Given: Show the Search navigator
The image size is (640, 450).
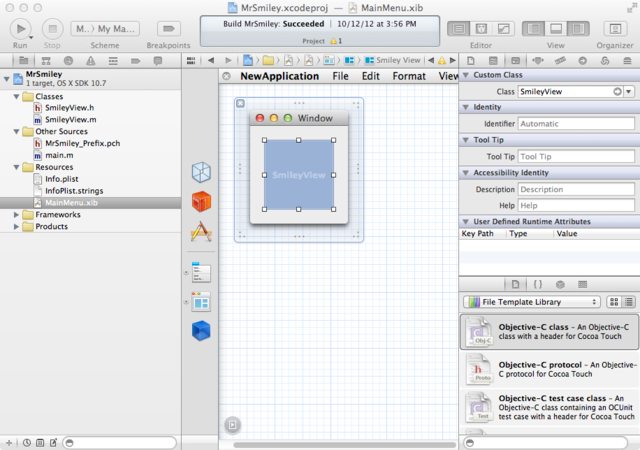Looking at the screenshot, I should click(x=68, y=61).
